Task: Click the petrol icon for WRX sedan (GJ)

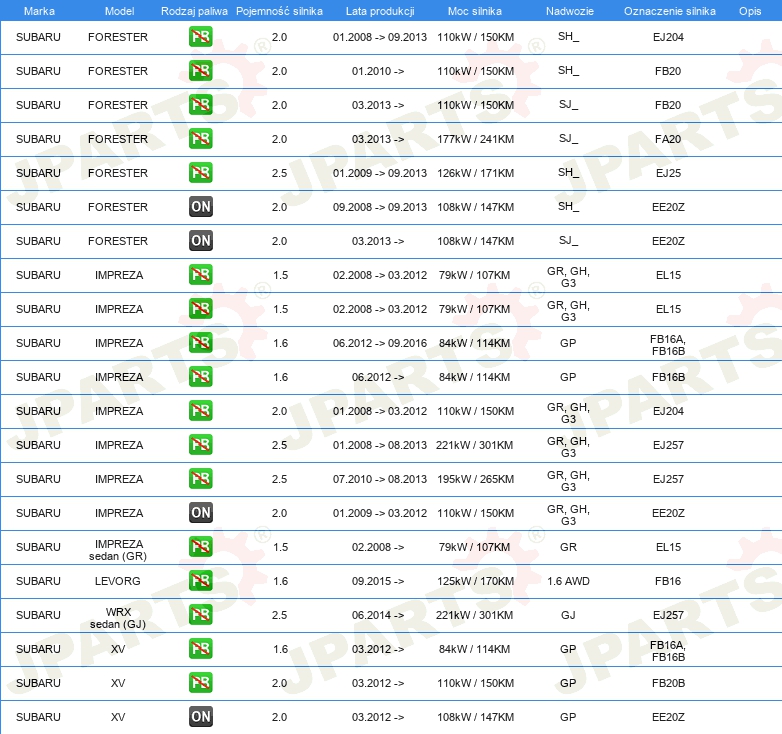Action: [x=201, y=615]
